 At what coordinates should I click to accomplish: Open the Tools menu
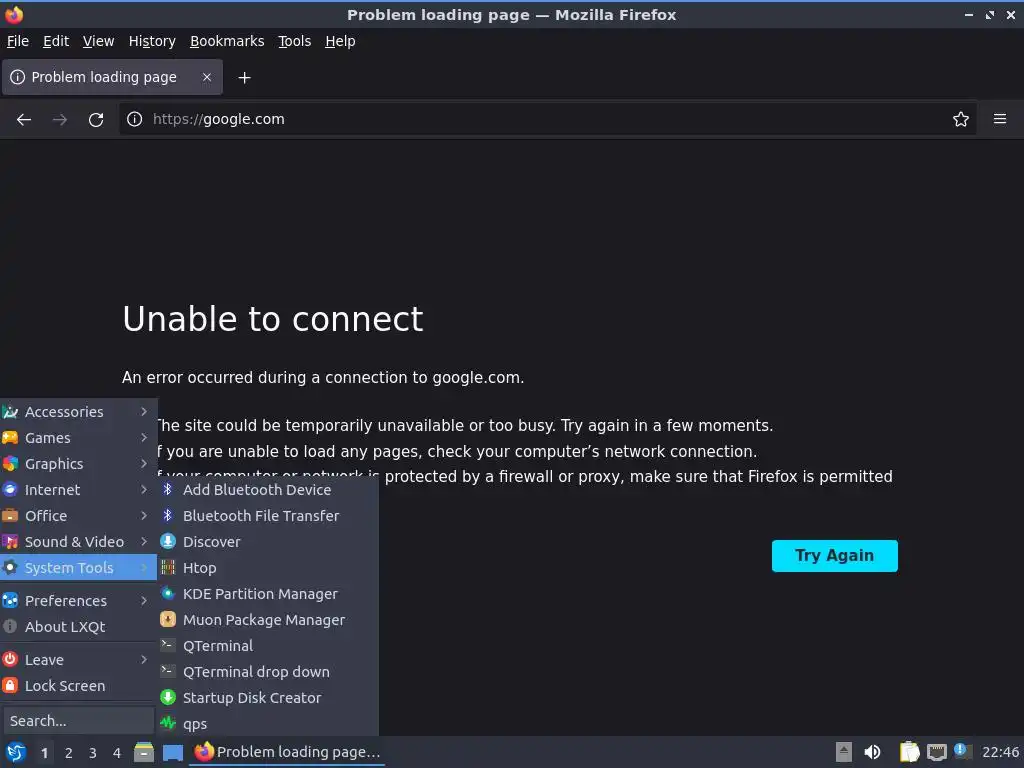[295, 41]
